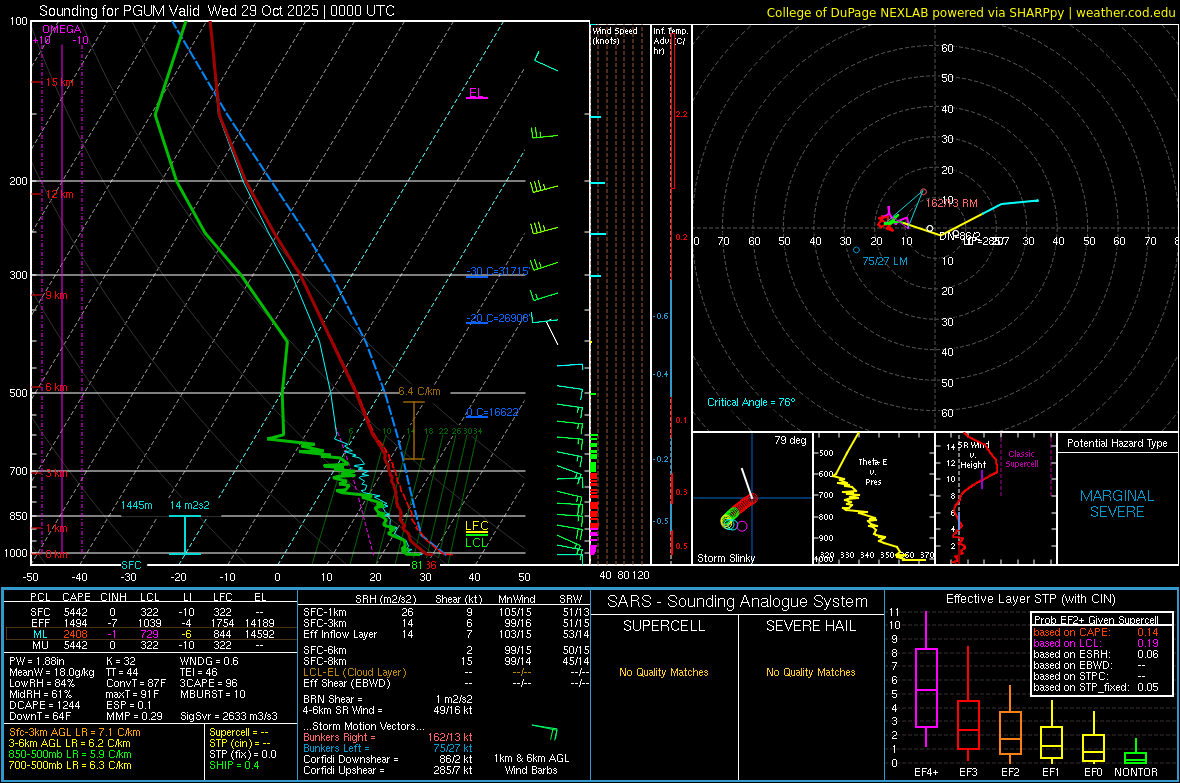This screenshot has width=1180, height=783.
Task: Click the SUPERCELL column heading
Action: tap(664, 626)
